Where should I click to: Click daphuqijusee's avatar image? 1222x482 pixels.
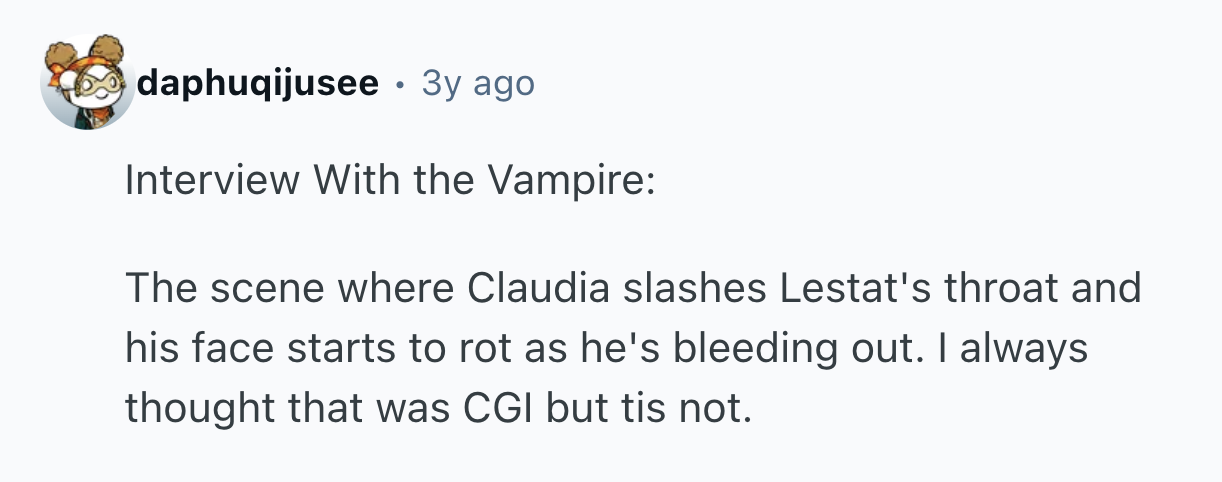click(88, 83)
